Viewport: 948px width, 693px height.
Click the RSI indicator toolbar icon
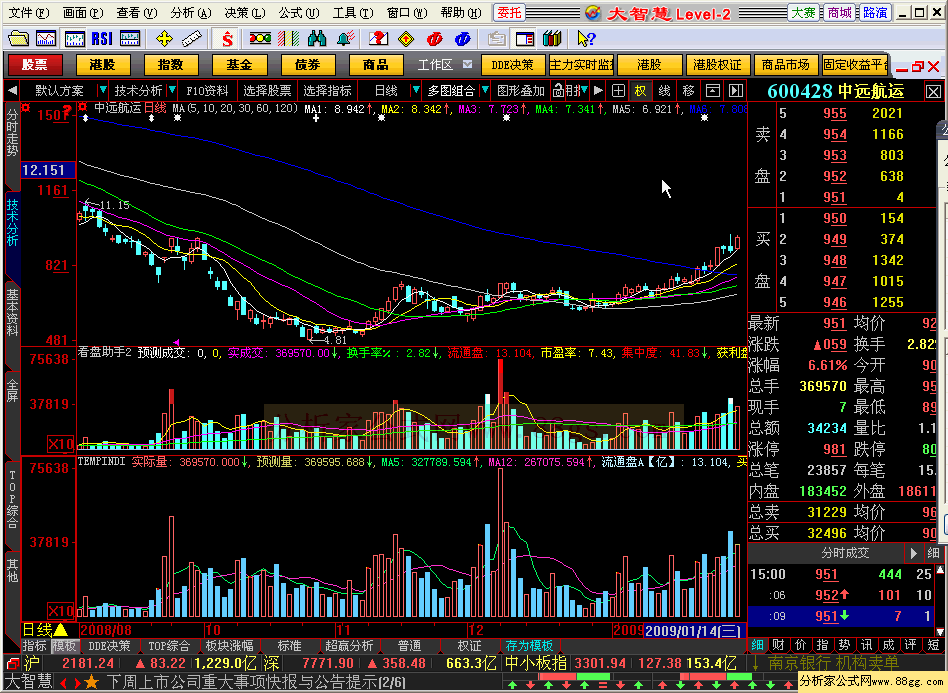(x=102, y=39)
